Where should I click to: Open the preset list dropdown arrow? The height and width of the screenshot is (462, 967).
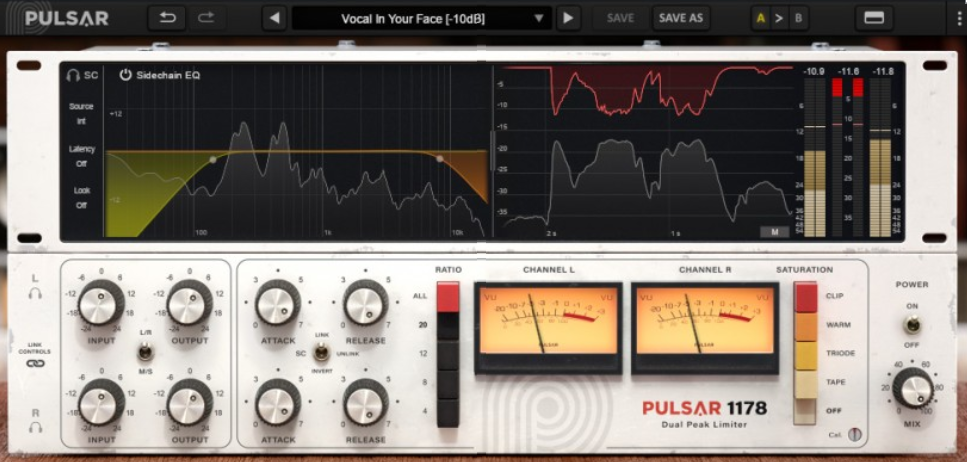pyautogui.click(x=539, y=19)
